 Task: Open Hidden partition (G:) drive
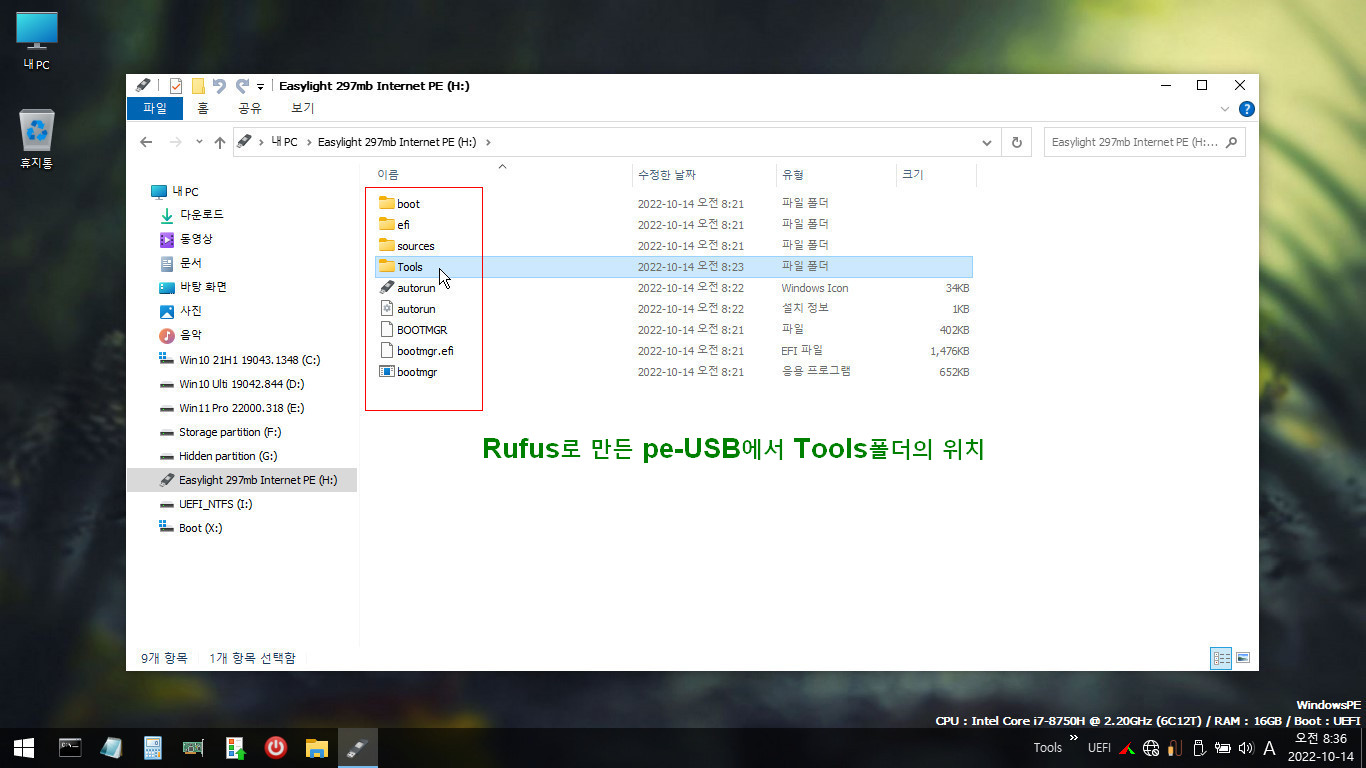(x=228, y=456)
